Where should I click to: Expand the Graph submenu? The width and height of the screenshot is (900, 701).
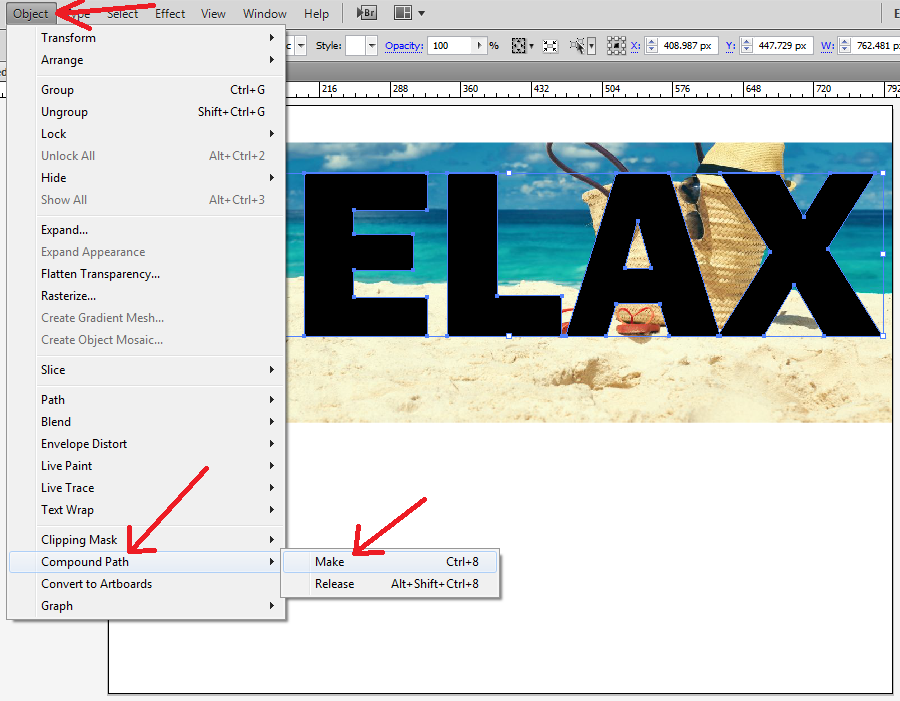(147, 606)
